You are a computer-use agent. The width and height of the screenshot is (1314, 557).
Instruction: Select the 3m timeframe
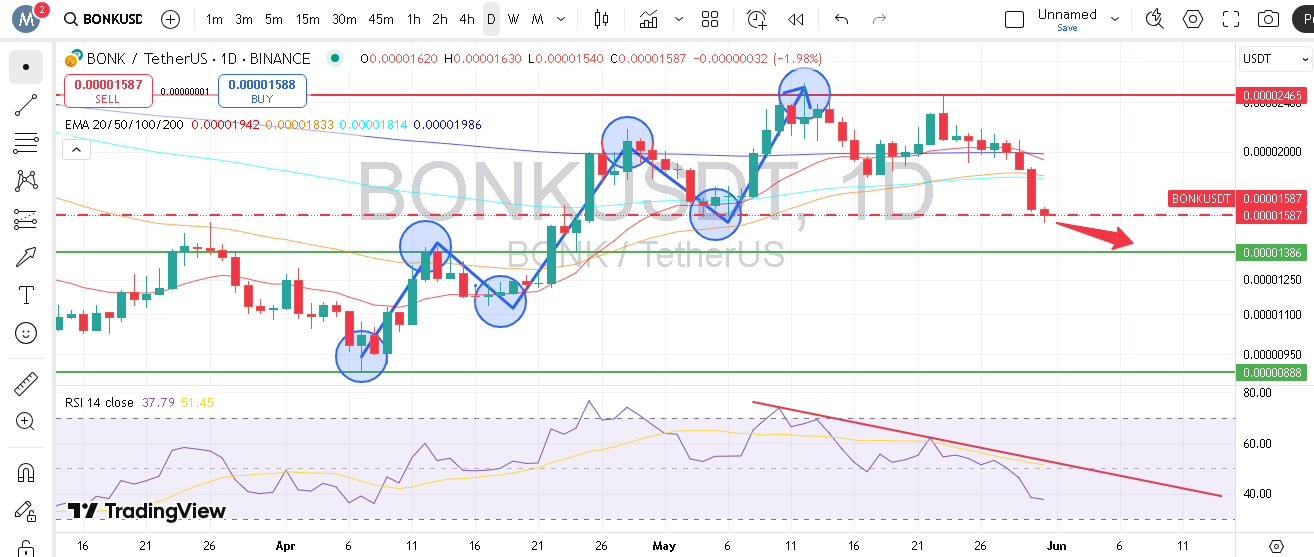244,19
